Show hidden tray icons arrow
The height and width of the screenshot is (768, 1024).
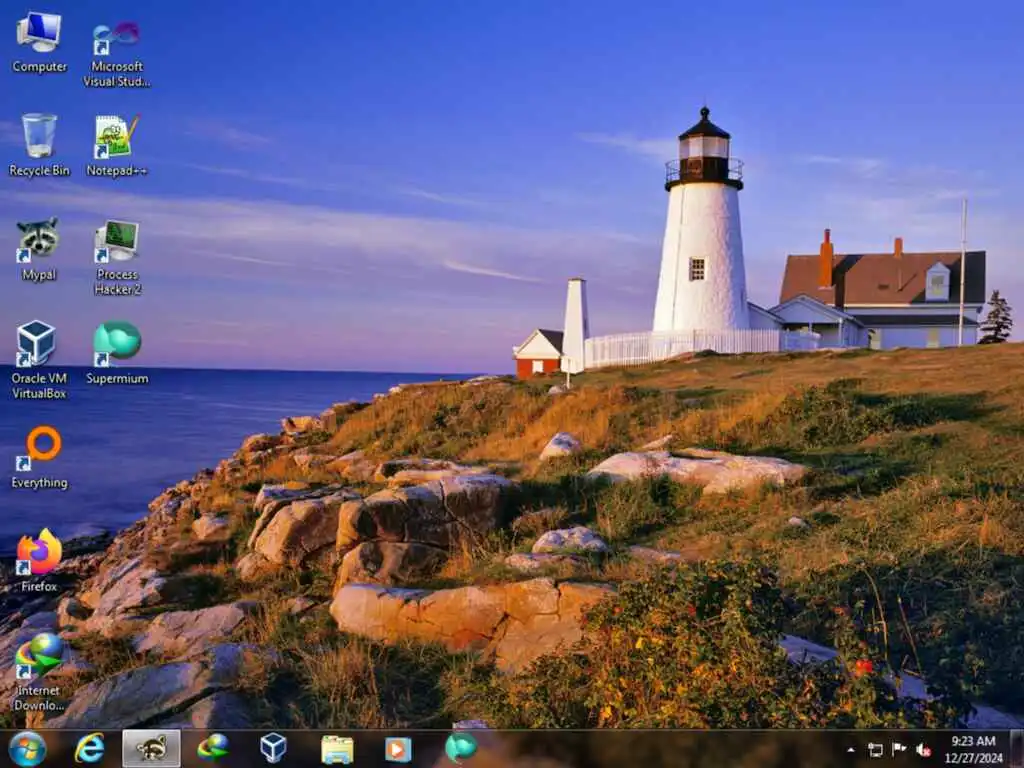click(850, 750)
